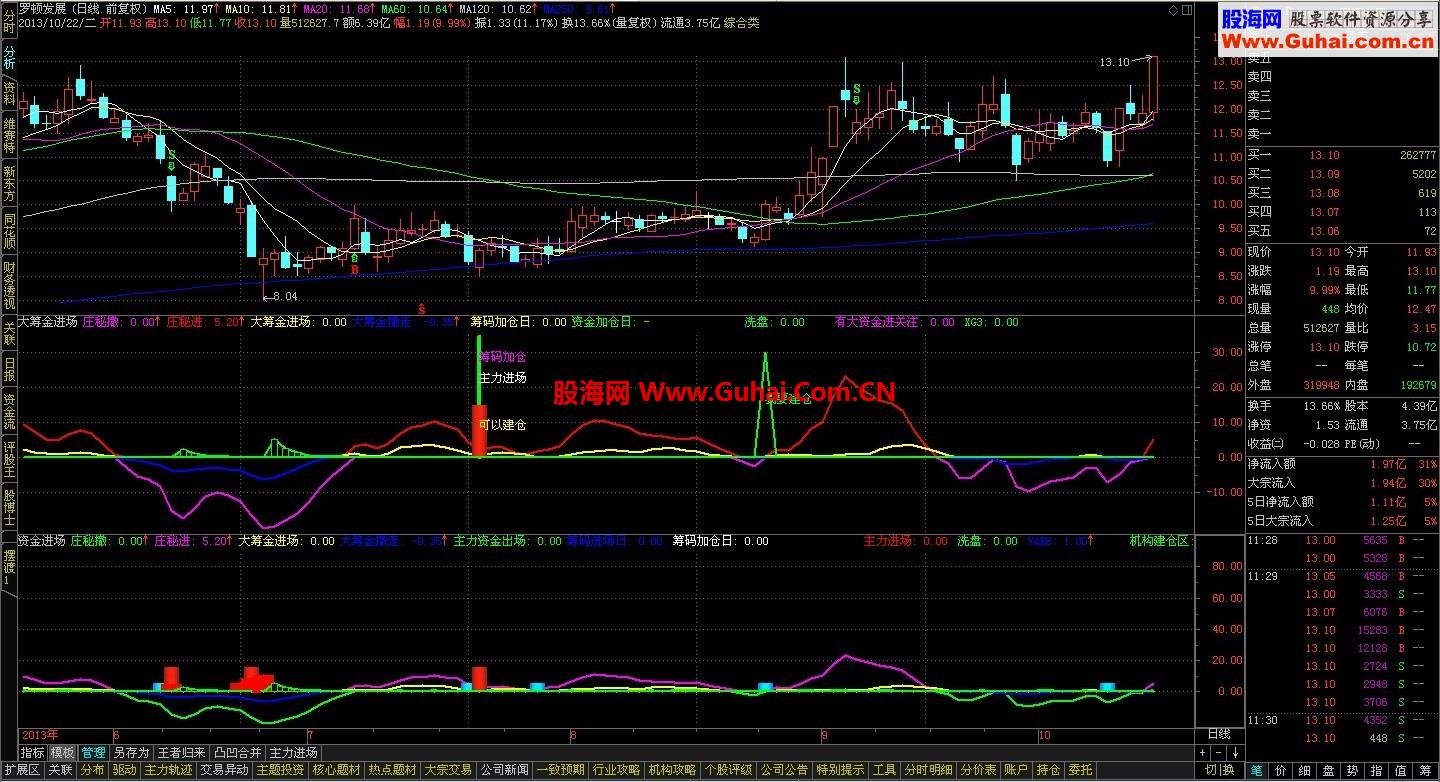Open the 公司新闻 tab

504,770
